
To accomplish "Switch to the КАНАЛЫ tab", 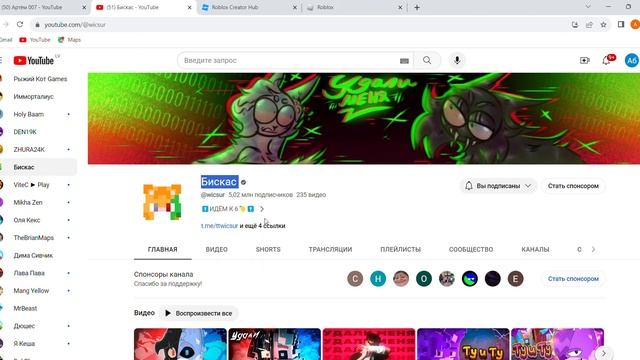I will point(535,249).
